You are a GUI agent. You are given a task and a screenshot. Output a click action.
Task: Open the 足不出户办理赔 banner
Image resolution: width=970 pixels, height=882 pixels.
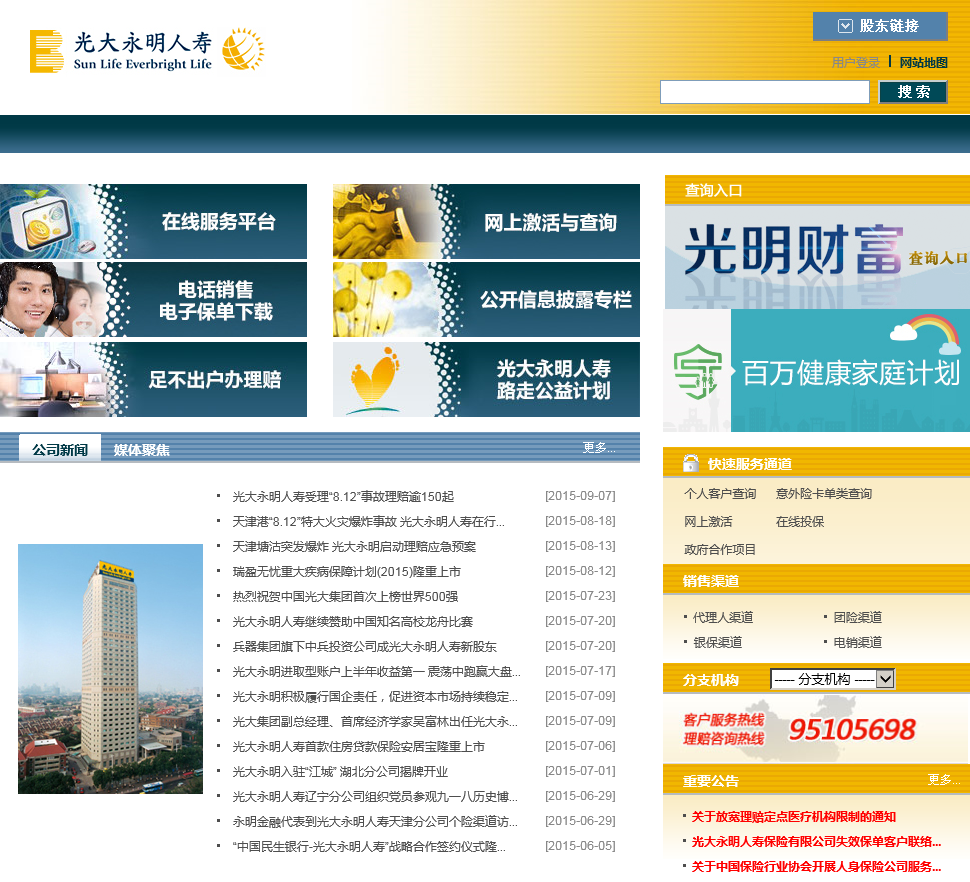pyautogui.click(x=153, y=379)
